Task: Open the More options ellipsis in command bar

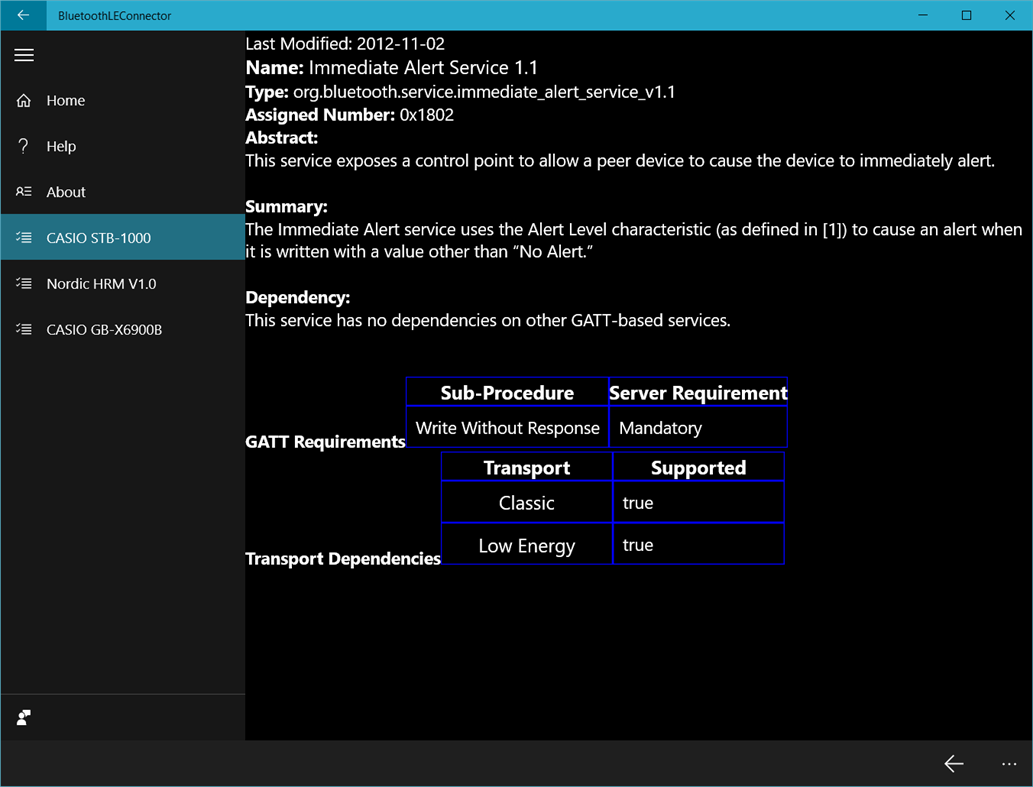Action: point(1009,763)
